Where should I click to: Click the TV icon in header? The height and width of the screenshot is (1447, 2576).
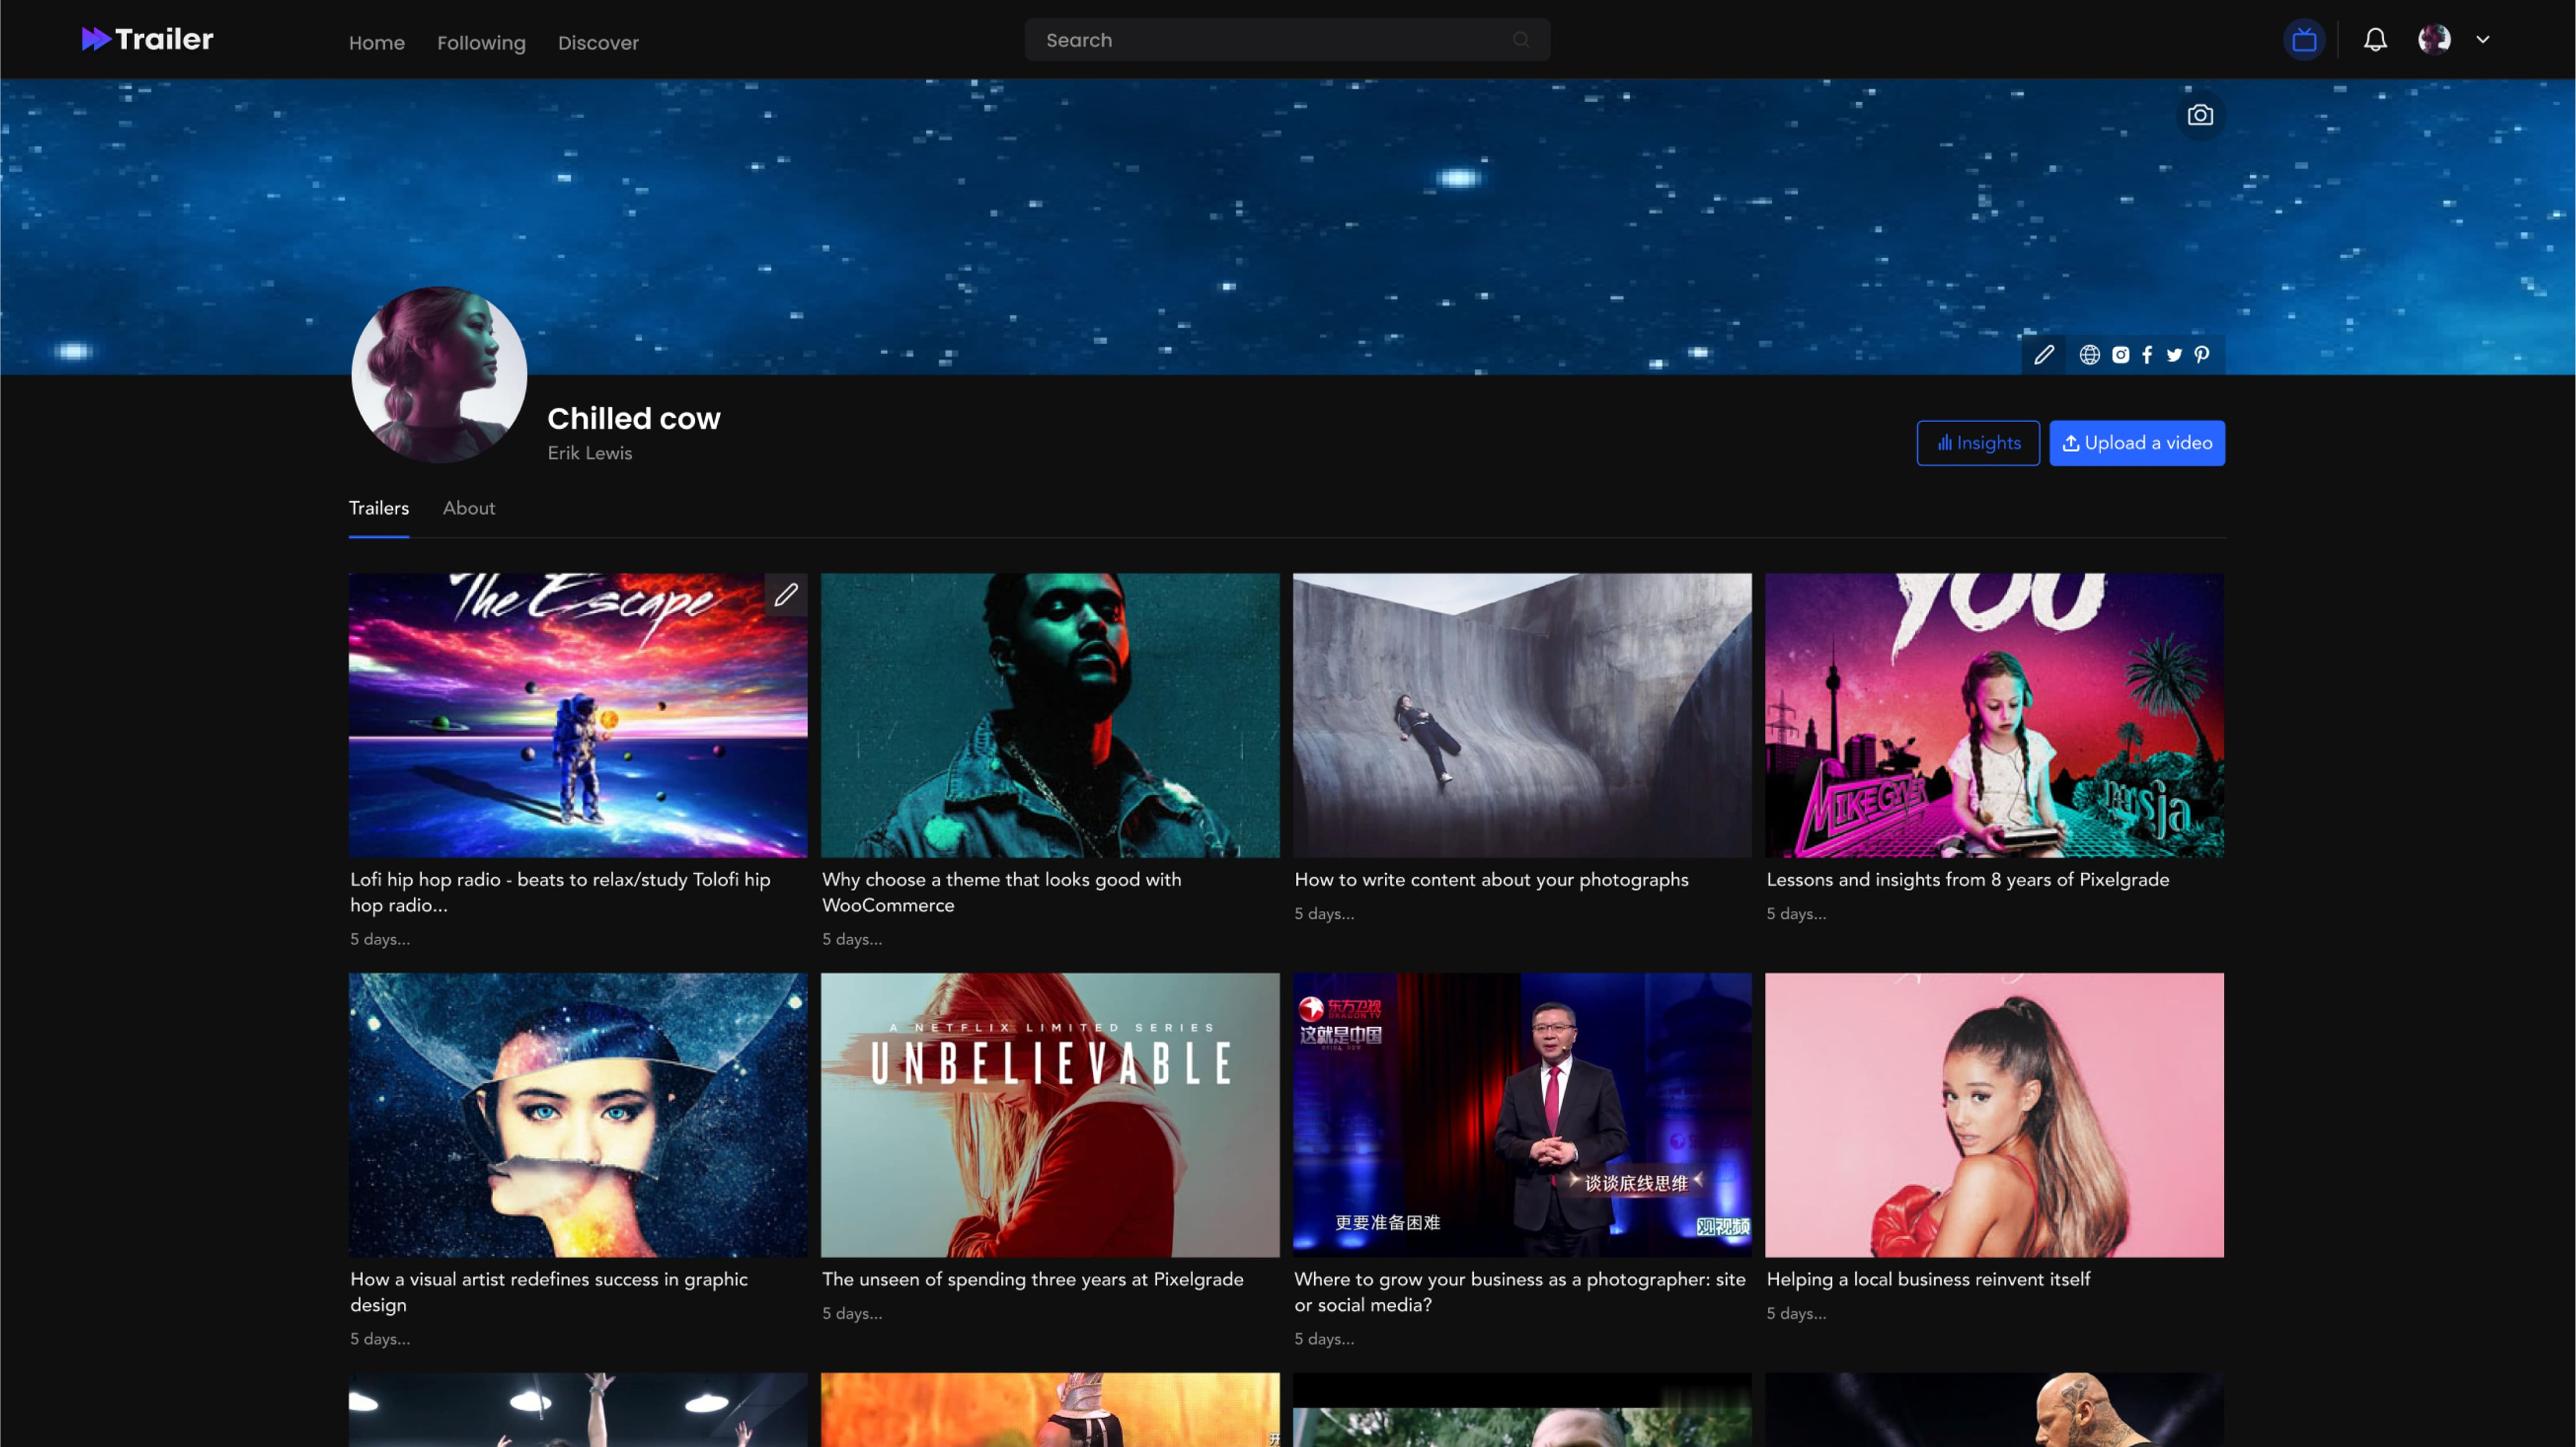coord(2304,40)
